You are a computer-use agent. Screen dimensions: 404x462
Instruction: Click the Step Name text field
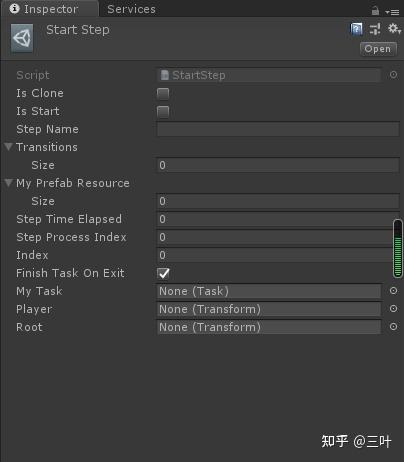(x=278, y=129)
